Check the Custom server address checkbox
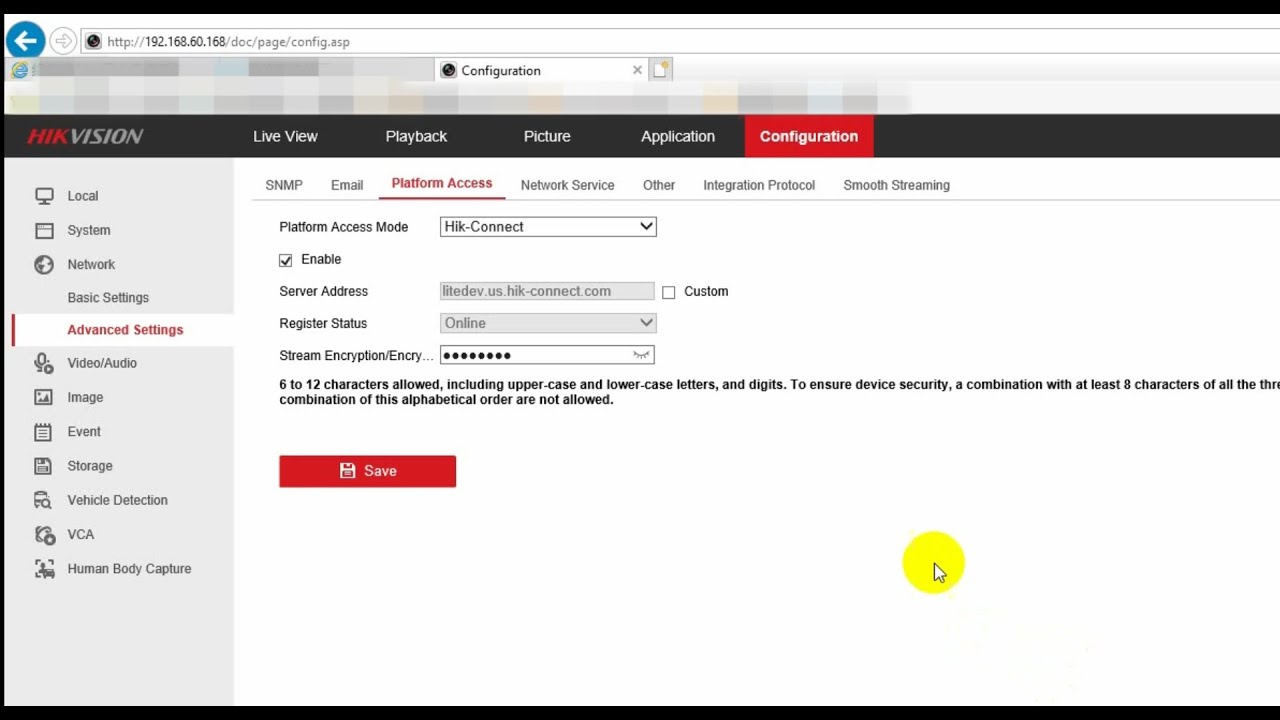The height and width of the screenshot is (720, 1280). click(x=669, y=292)
